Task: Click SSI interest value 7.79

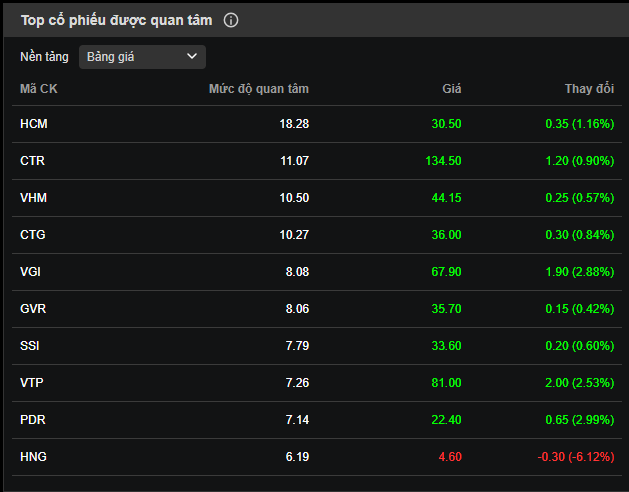Action: [x=297, y=346]
